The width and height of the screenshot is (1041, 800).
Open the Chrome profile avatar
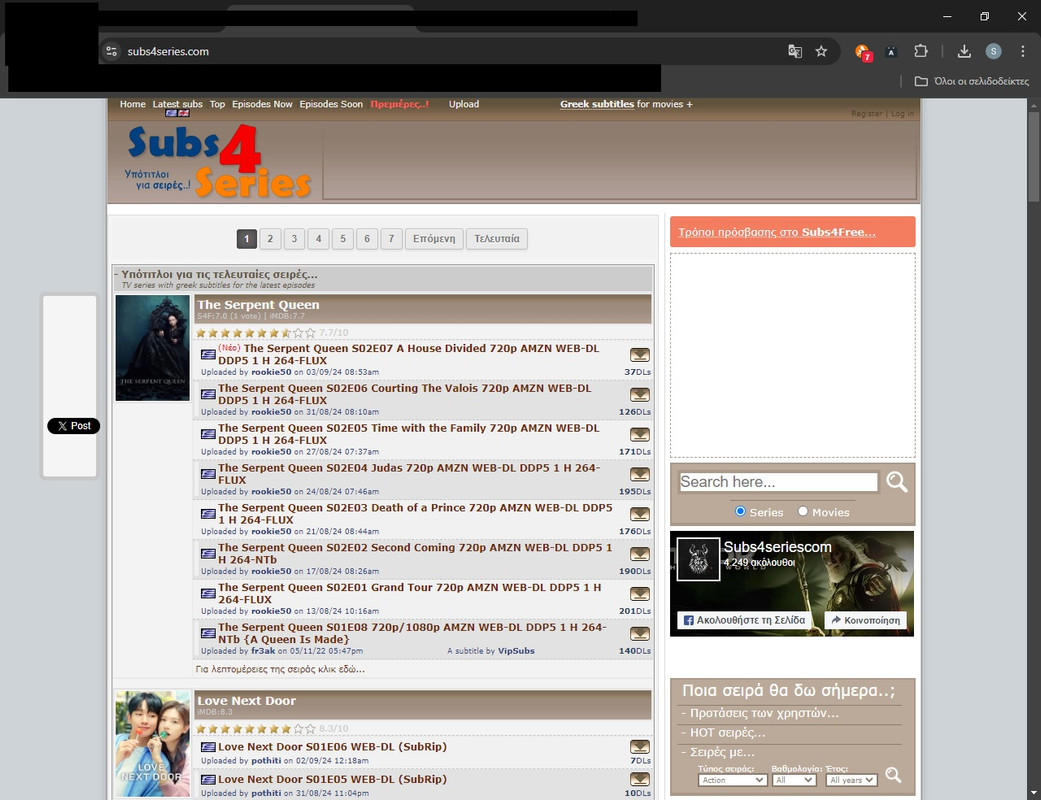click(993, 51)
